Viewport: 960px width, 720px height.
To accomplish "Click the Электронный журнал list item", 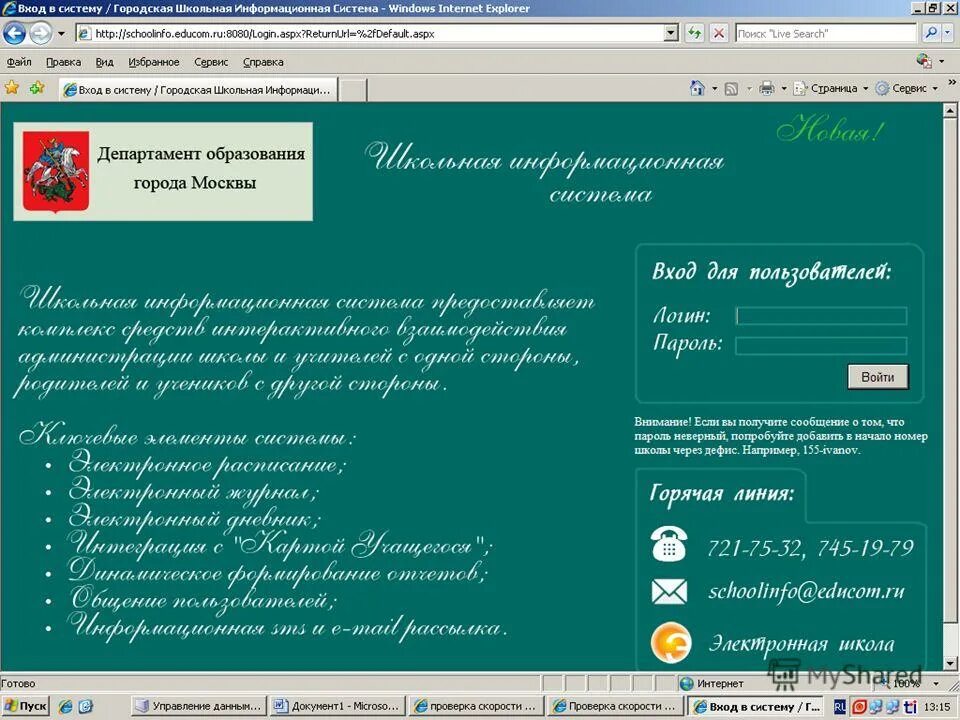I will tap(193, 492).
